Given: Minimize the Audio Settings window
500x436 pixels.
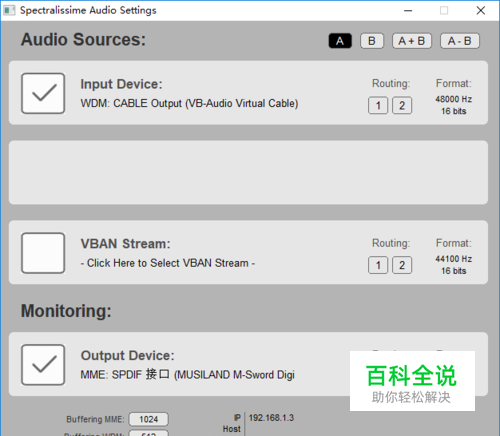Looking at the screenshot, I should (x=408, y=11).
